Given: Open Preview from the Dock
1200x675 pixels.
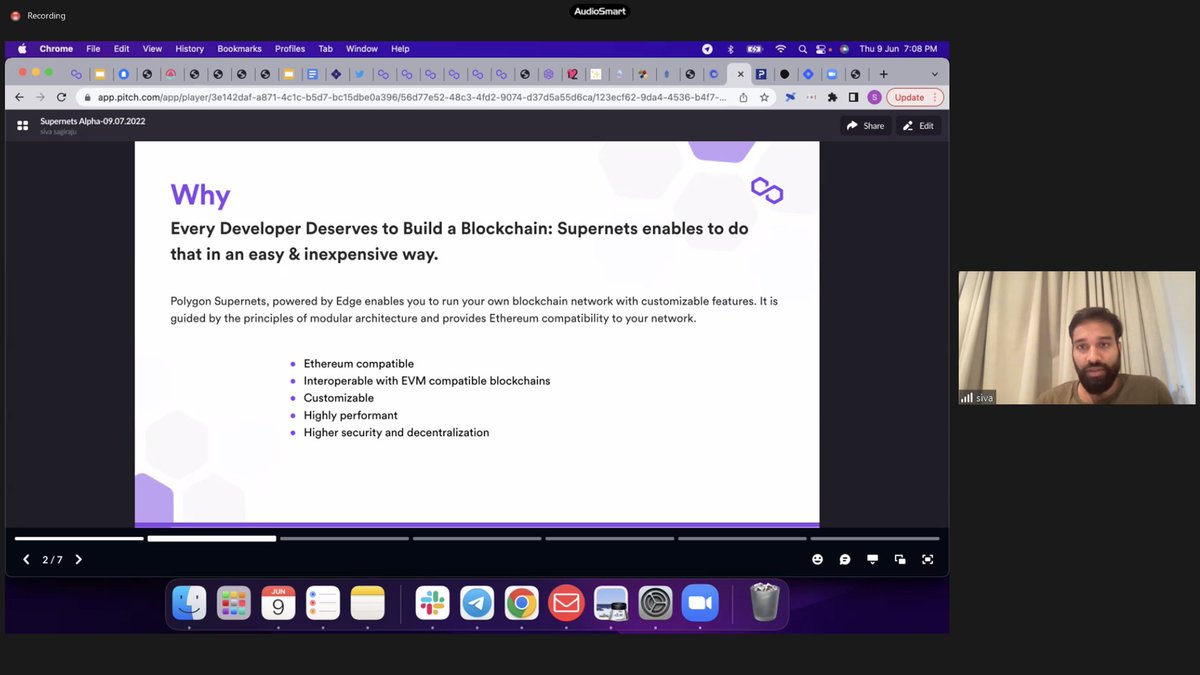Looking at the screenshot, I should click(x=611, y=603).
